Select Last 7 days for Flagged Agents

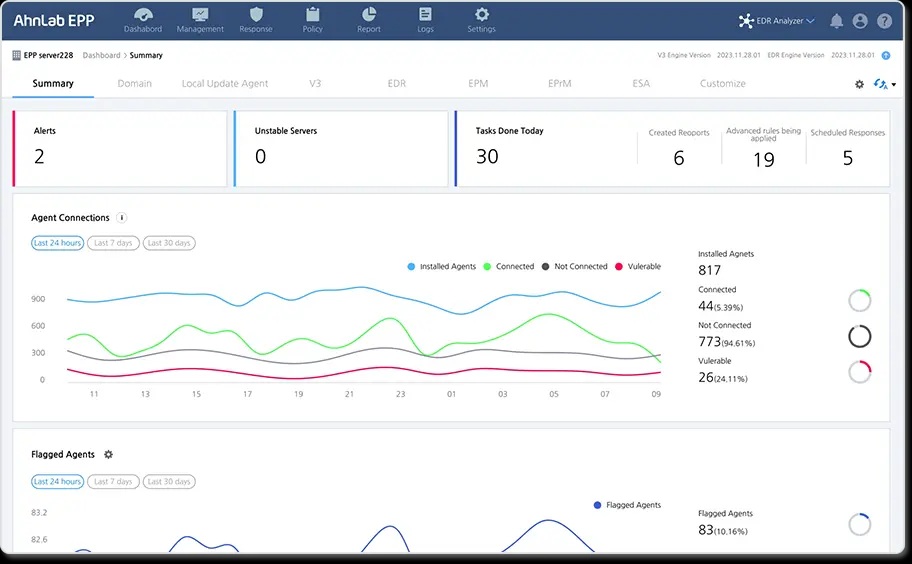[113, 481]
